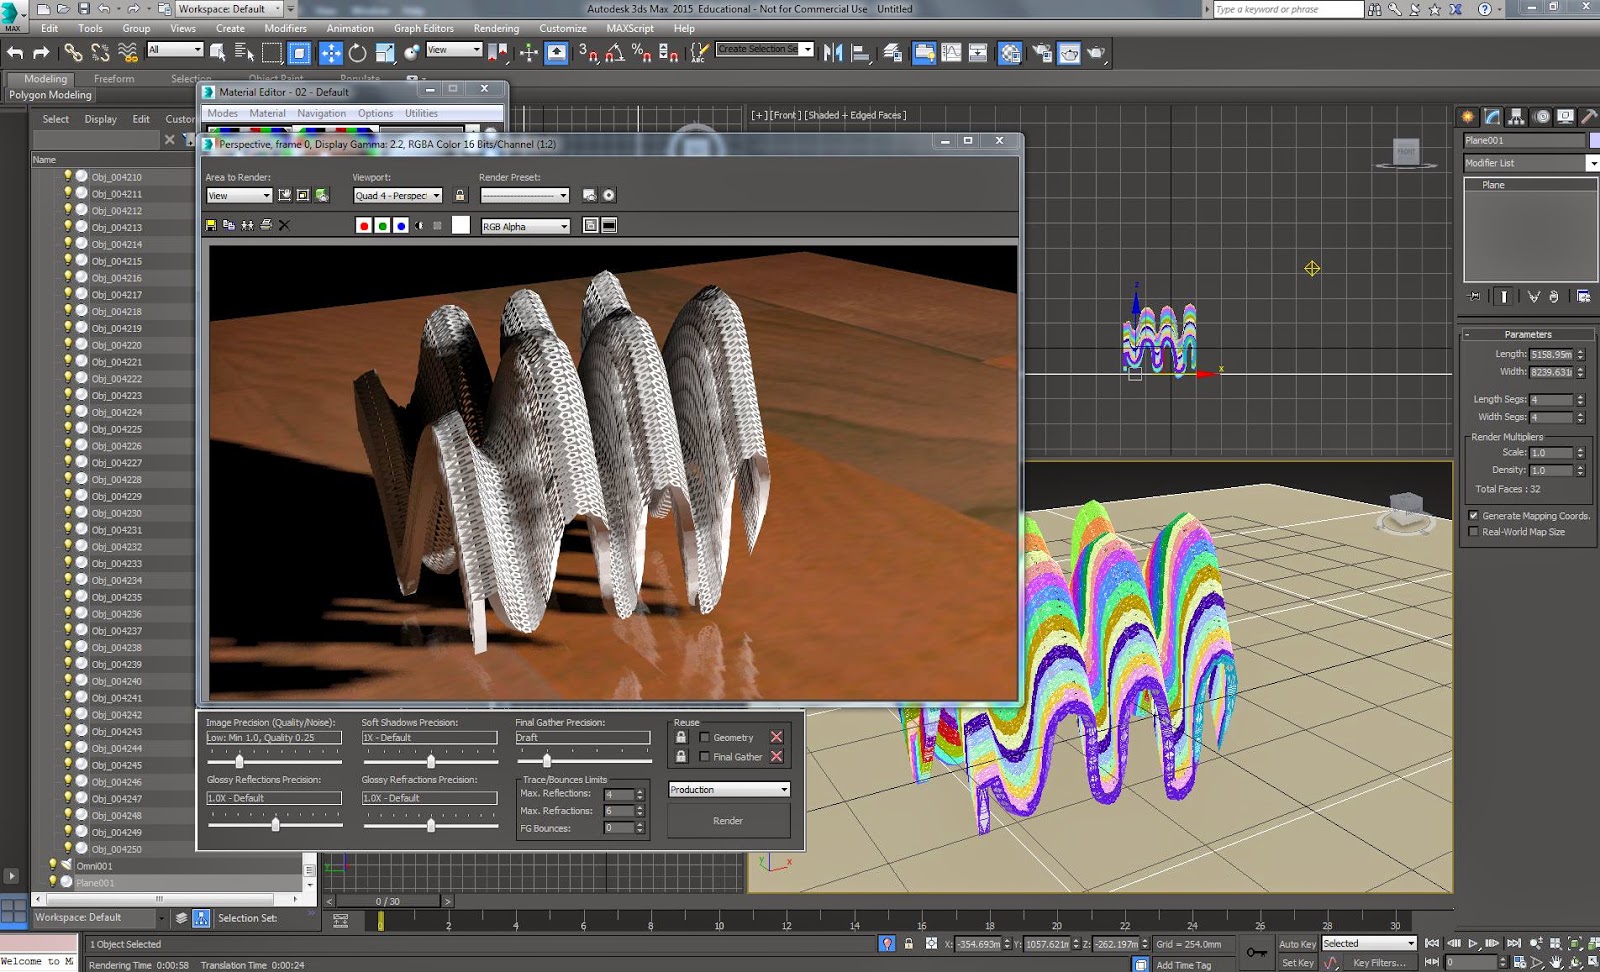Viewport: 1600px width, 972px height.
Task: Open the Utilities hammer tab
Action: (1589, 117)
